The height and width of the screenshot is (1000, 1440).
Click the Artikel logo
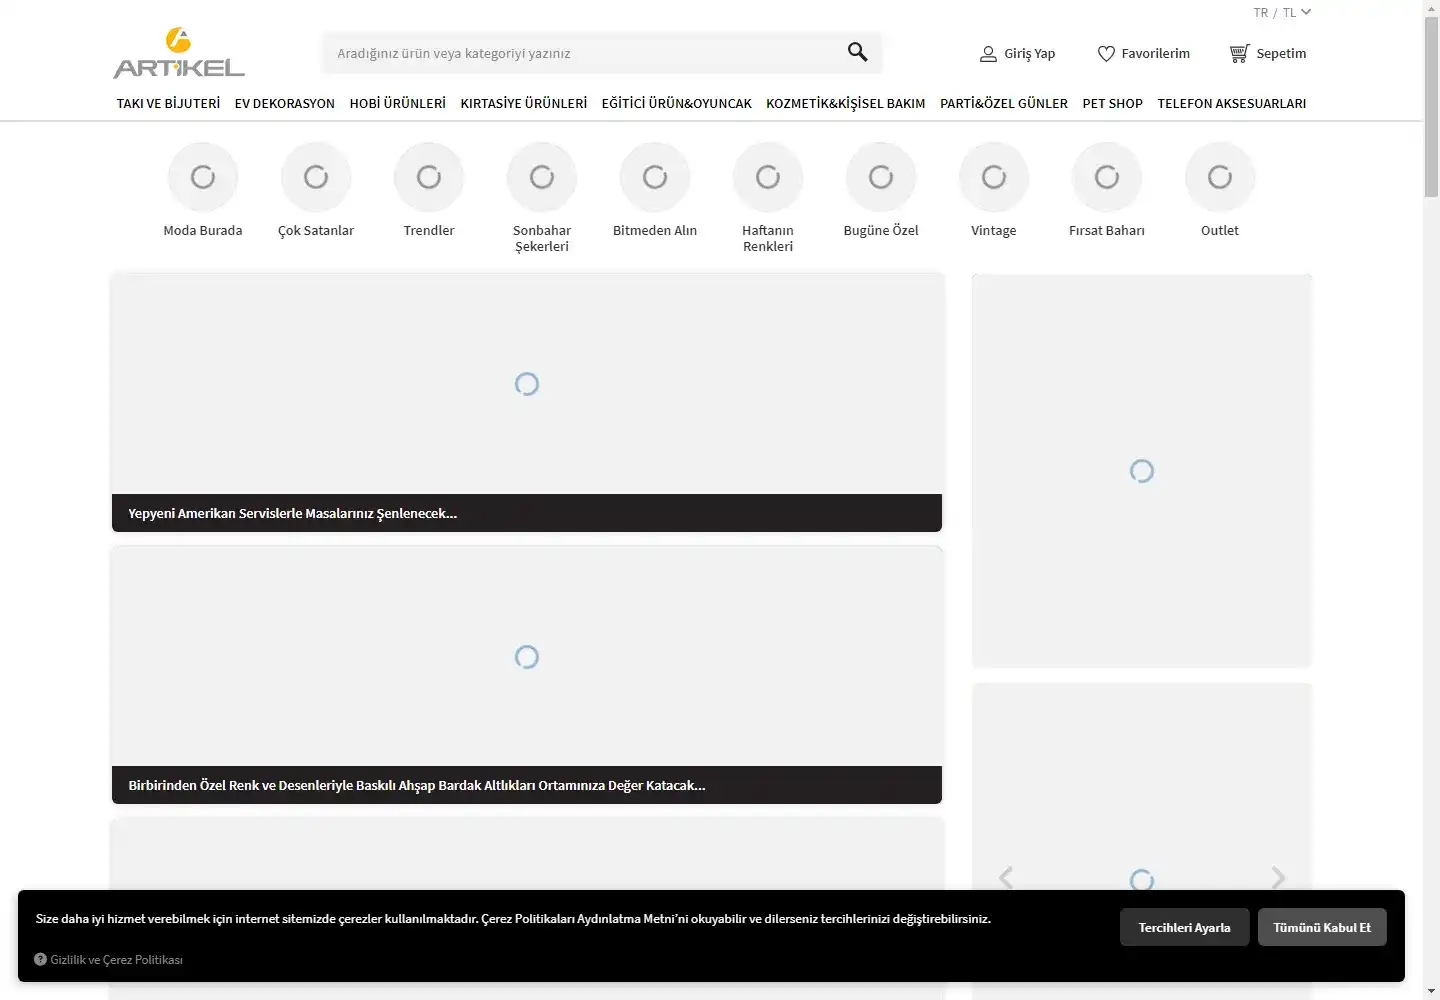(x=179, y=53)
